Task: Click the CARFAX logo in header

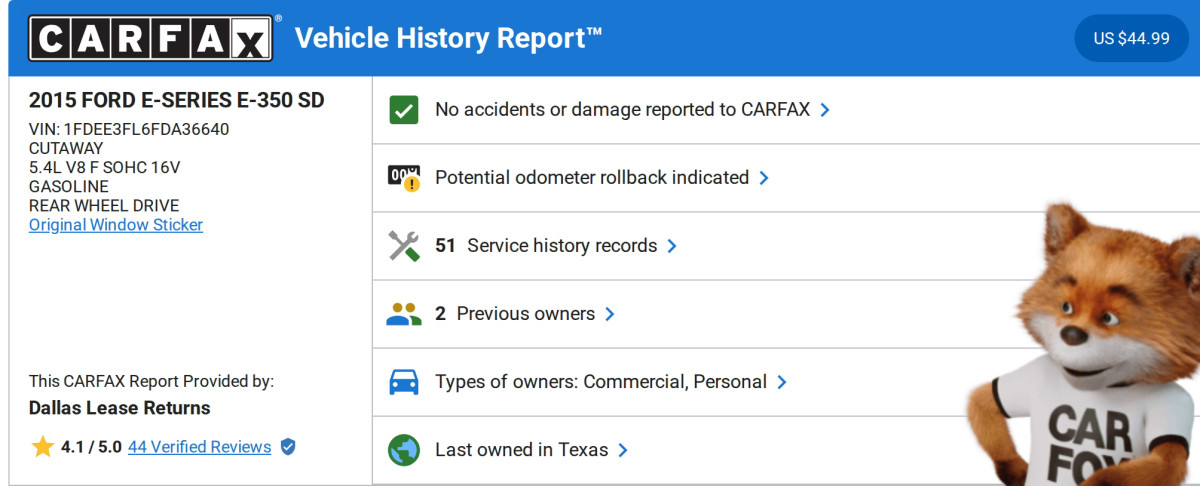Action: click(x=150, y=39)
